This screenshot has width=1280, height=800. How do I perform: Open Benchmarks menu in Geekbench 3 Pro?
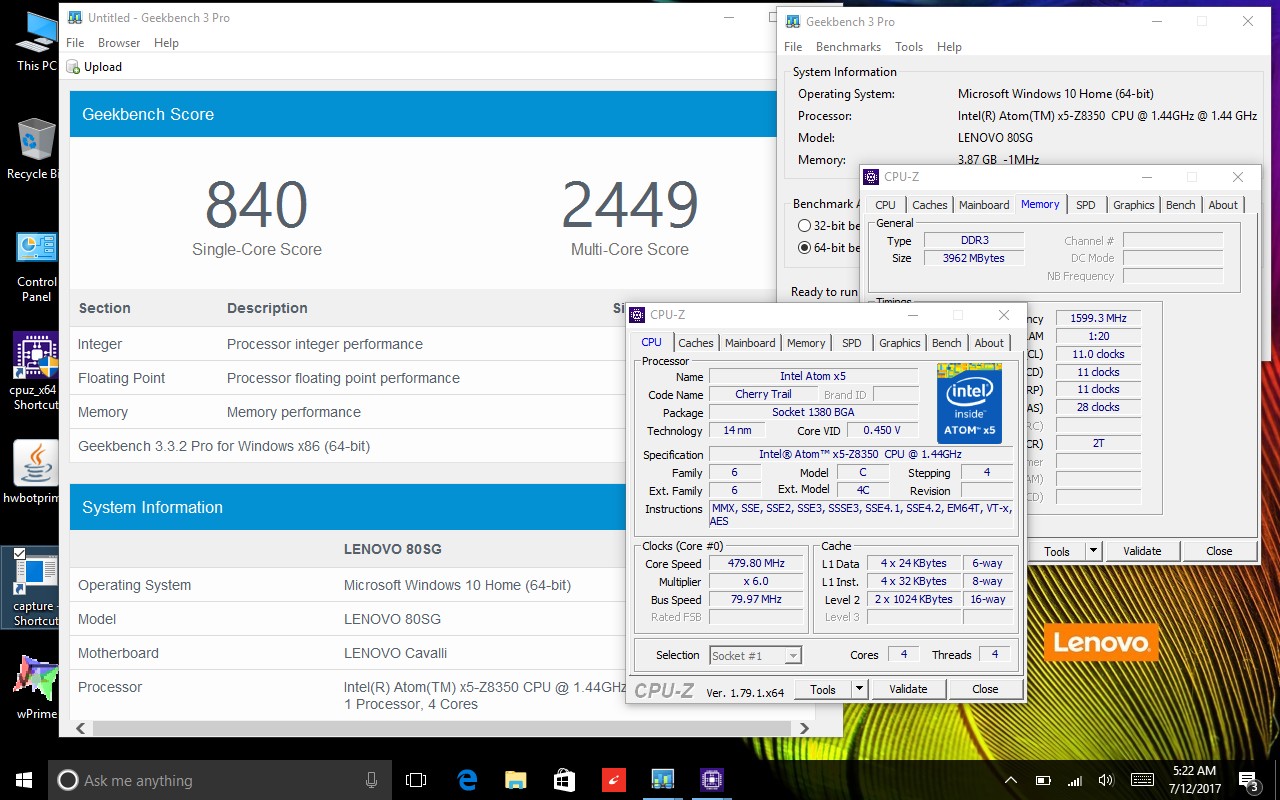[x=848, y=47]
